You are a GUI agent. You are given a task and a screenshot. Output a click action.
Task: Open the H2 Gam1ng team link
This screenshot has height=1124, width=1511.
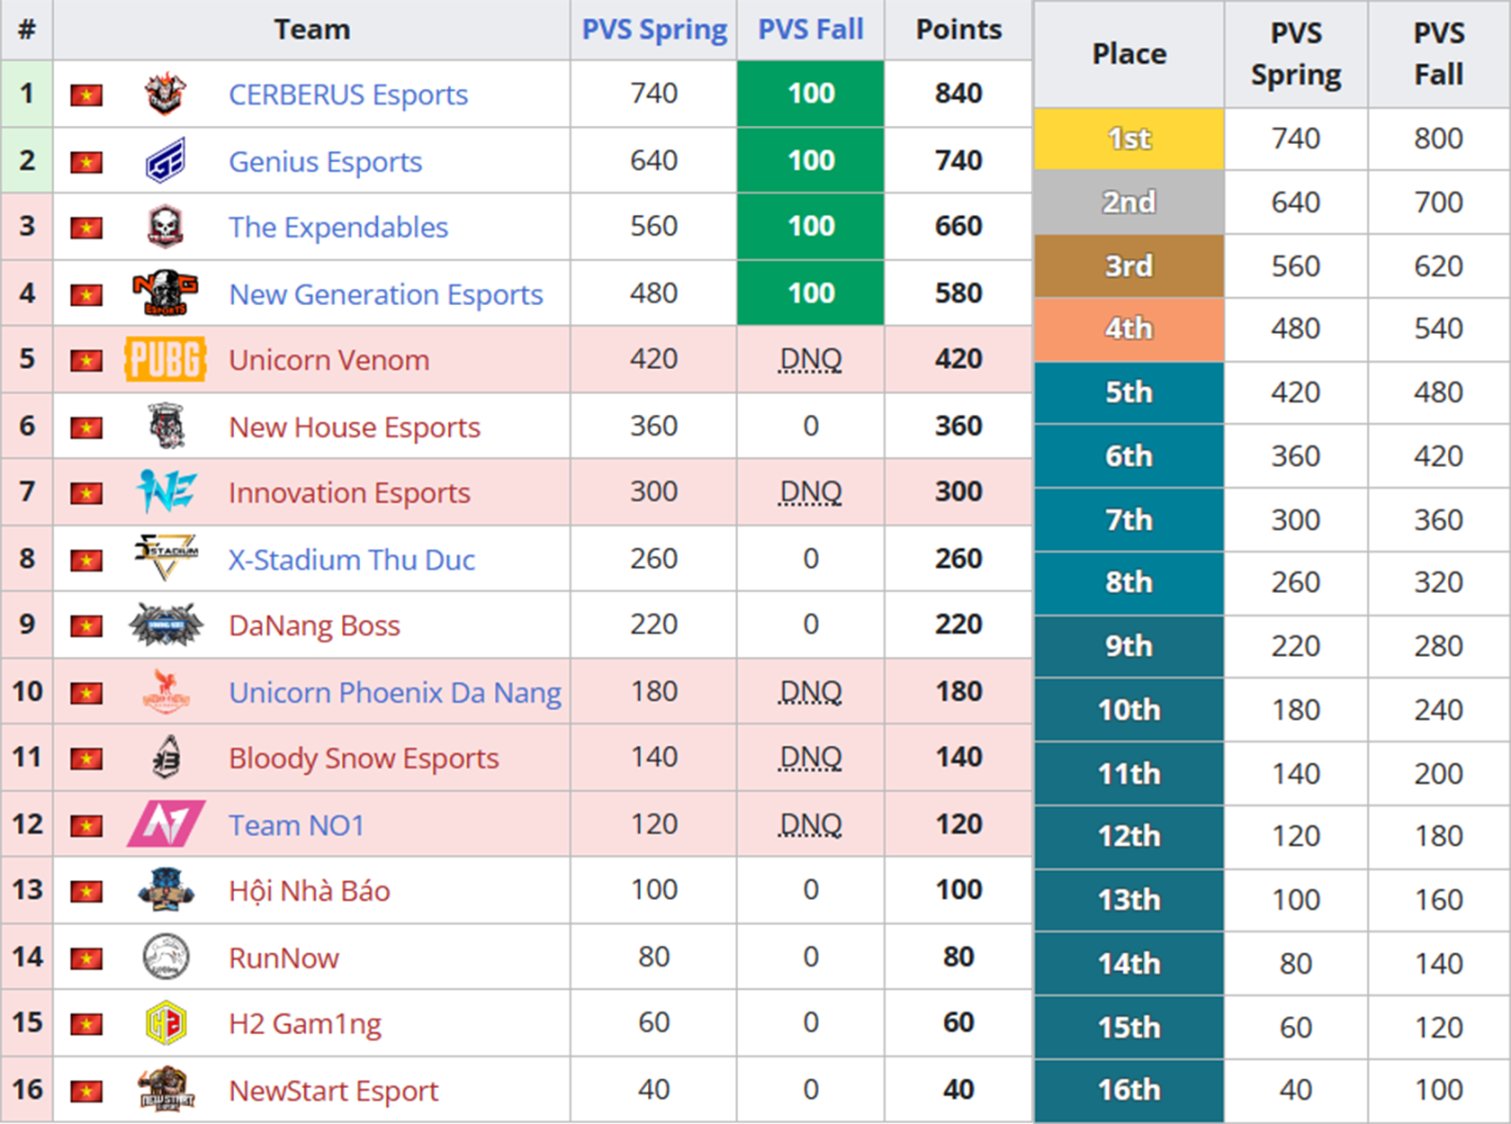click(x=305, y=1024)
